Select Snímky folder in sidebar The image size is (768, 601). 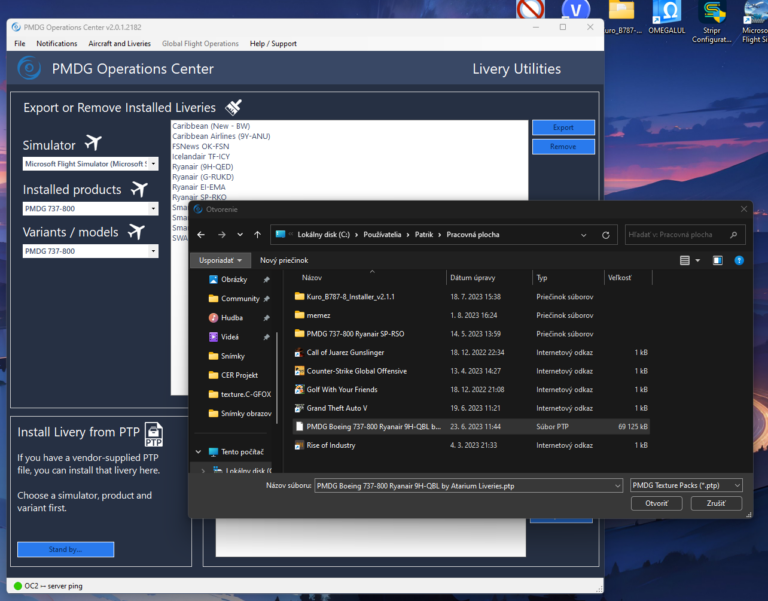[x=232, y=356]
